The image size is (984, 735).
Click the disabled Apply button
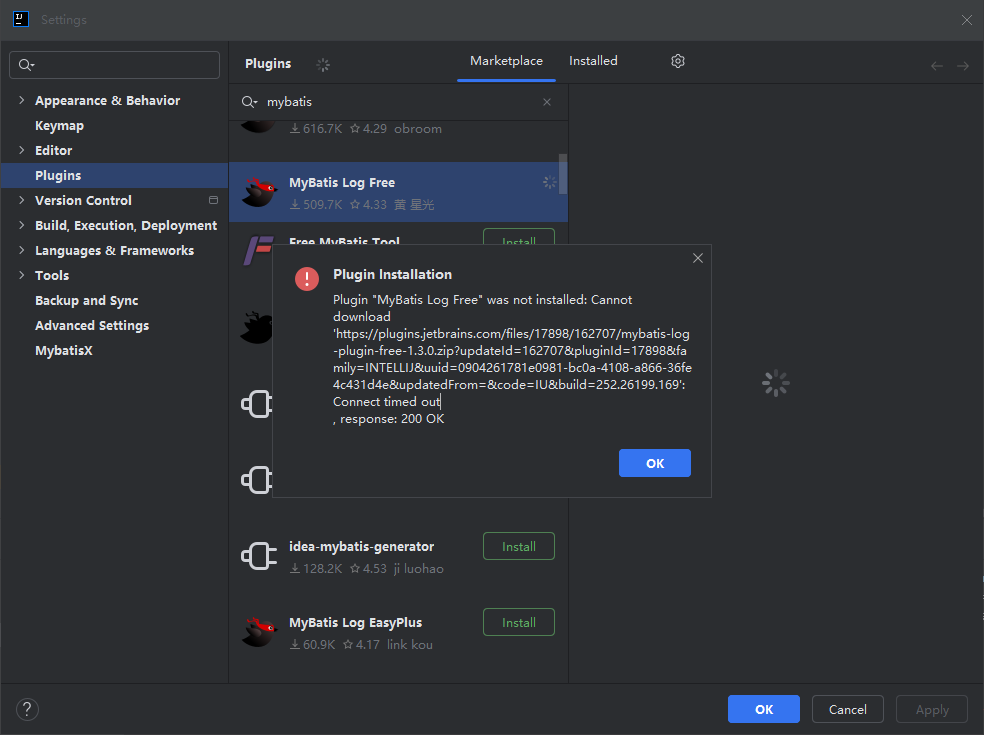tap(932, 709)
